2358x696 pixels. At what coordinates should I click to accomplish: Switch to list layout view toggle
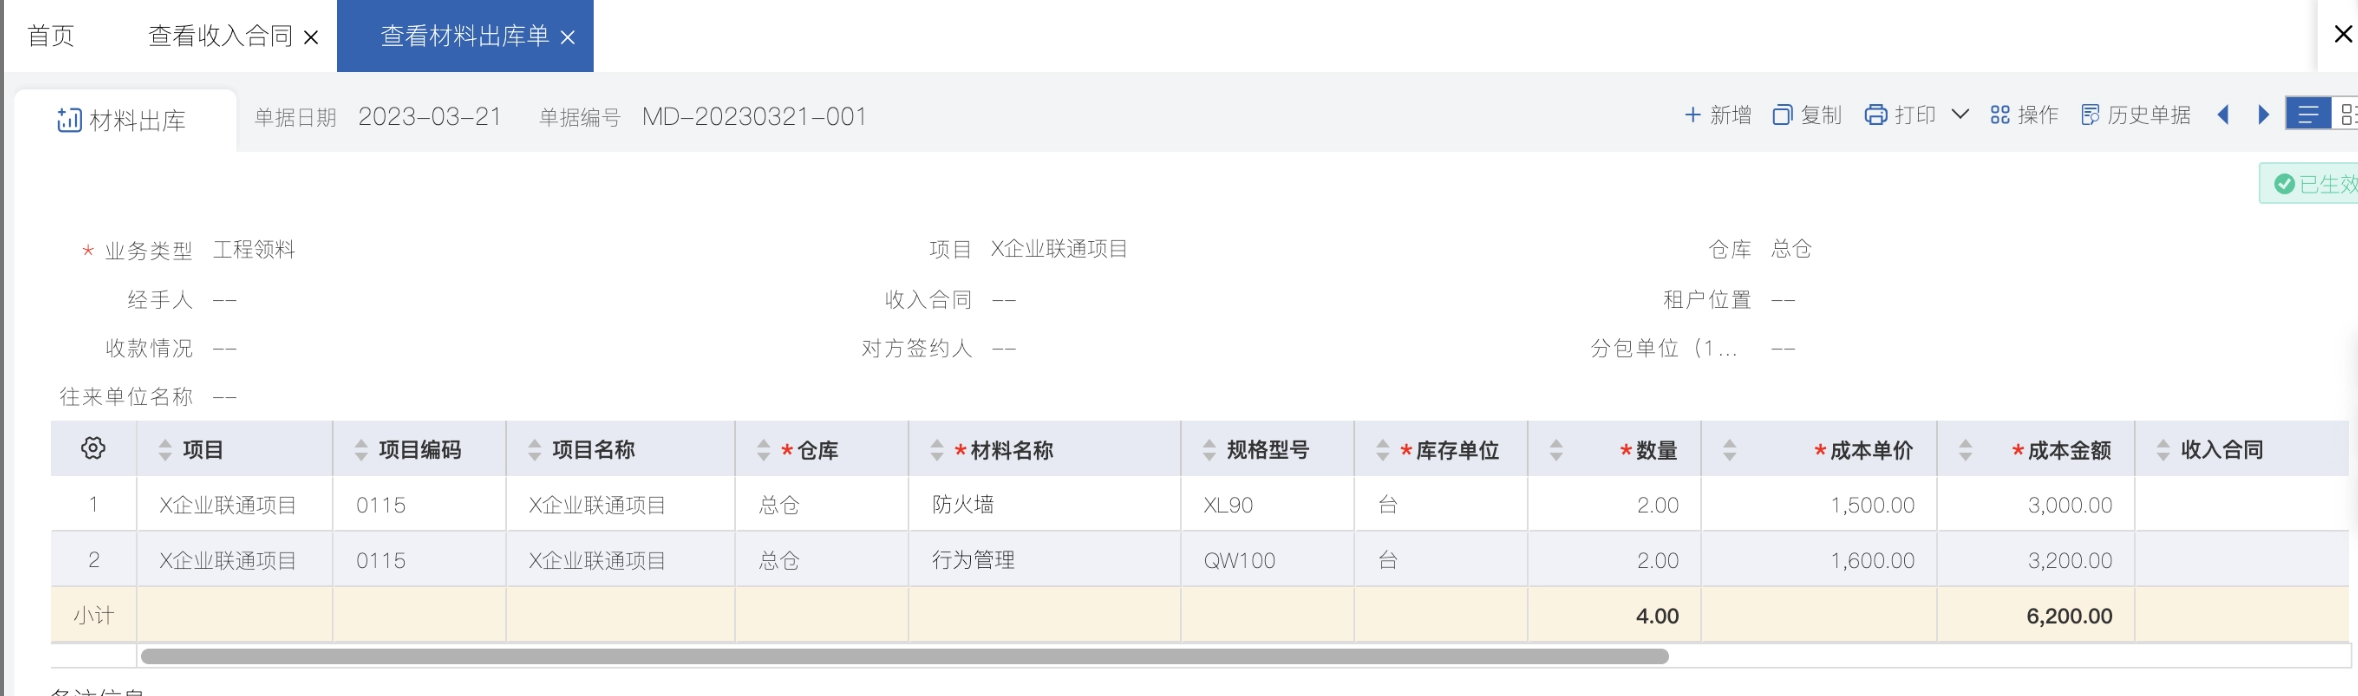pyautogui.click(x=2308, y=115)
